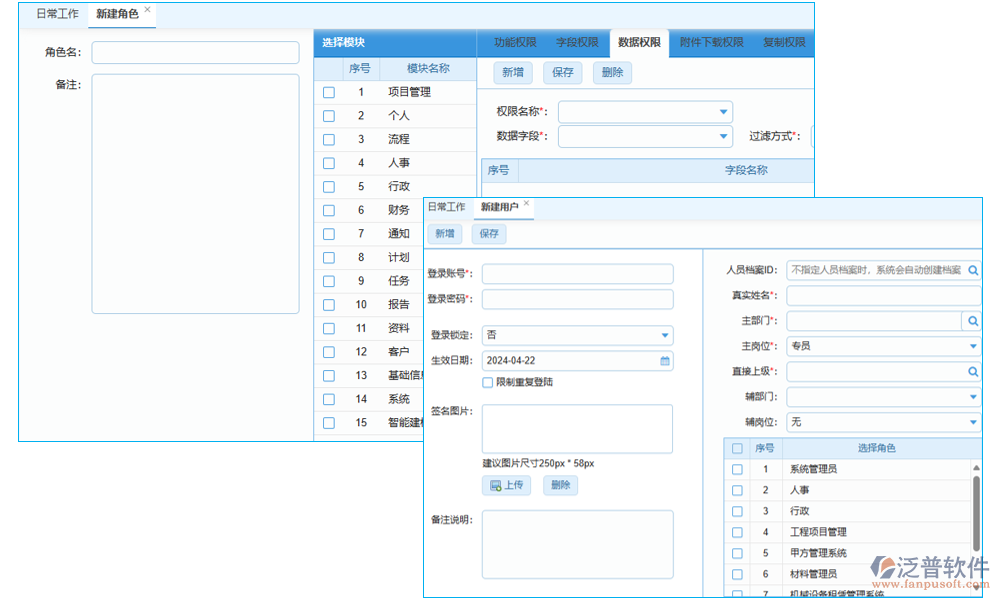The height and width of the screenshot is (600, 1000).
Task: Open the 主部门 lookup via its magnifier icon
Action: (971, 320)
